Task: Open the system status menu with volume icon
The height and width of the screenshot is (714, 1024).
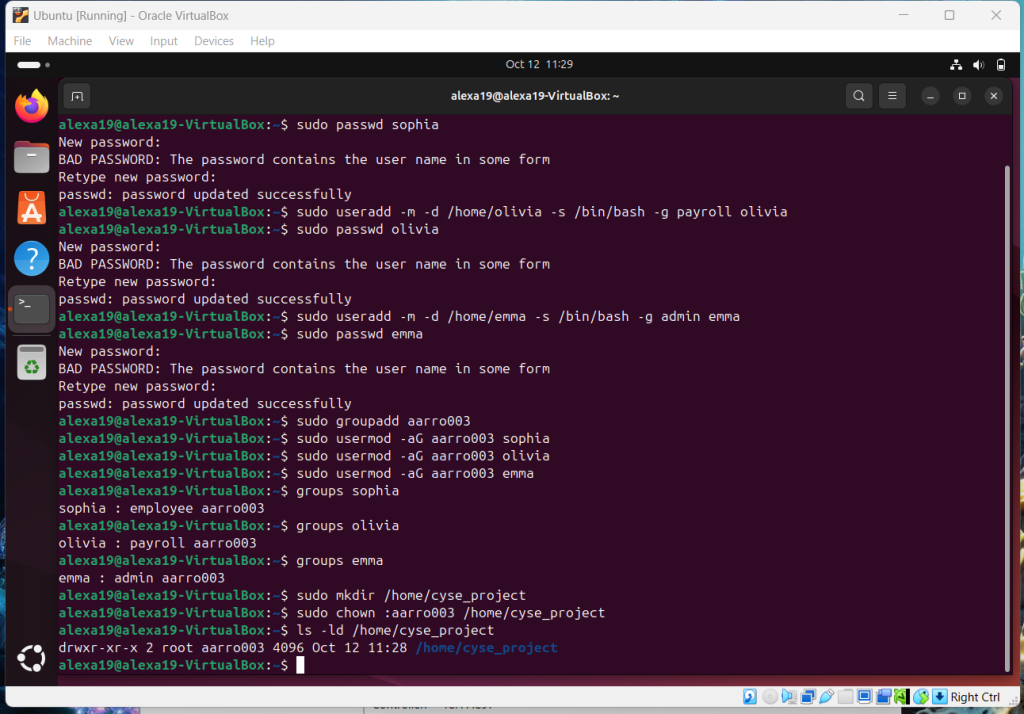Action: 979,65
